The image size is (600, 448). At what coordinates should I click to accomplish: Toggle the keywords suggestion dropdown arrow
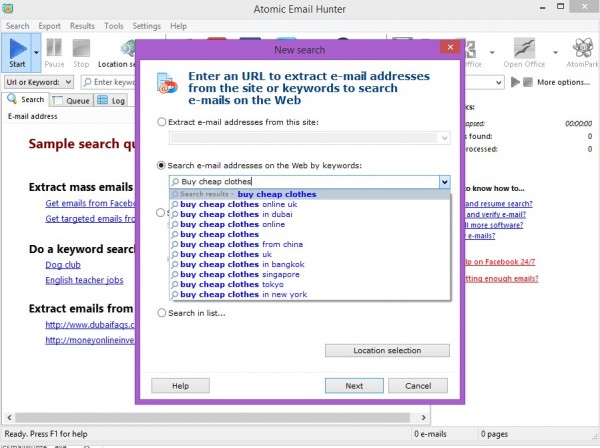pos(445,182)
